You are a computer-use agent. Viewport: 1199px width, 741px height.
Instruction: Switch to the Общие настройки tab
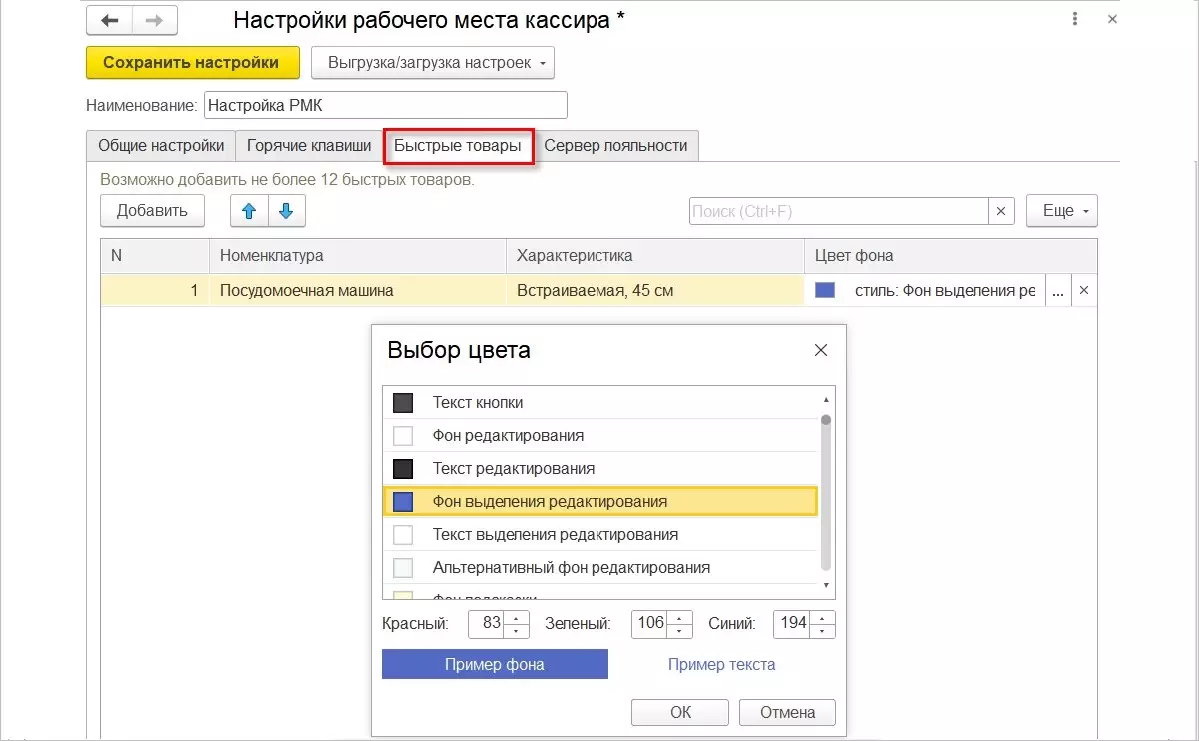pos(161,145)
